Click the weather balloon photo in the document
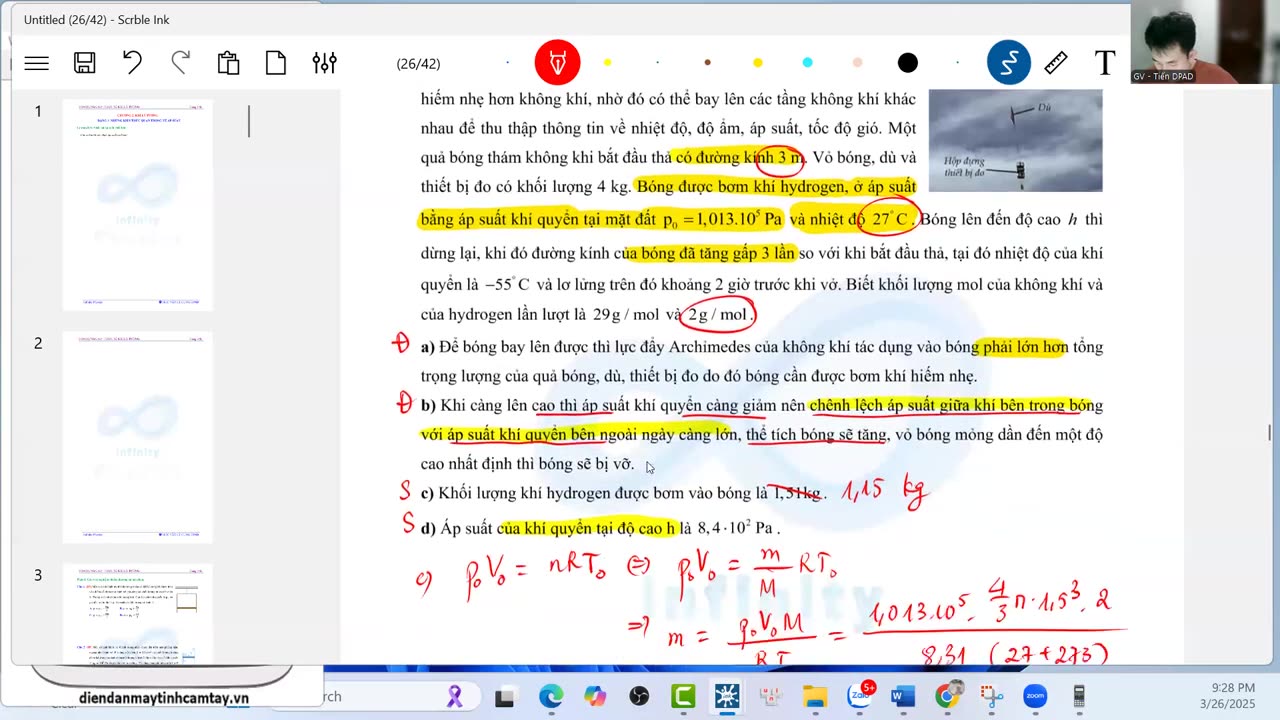 [1015, 140]
